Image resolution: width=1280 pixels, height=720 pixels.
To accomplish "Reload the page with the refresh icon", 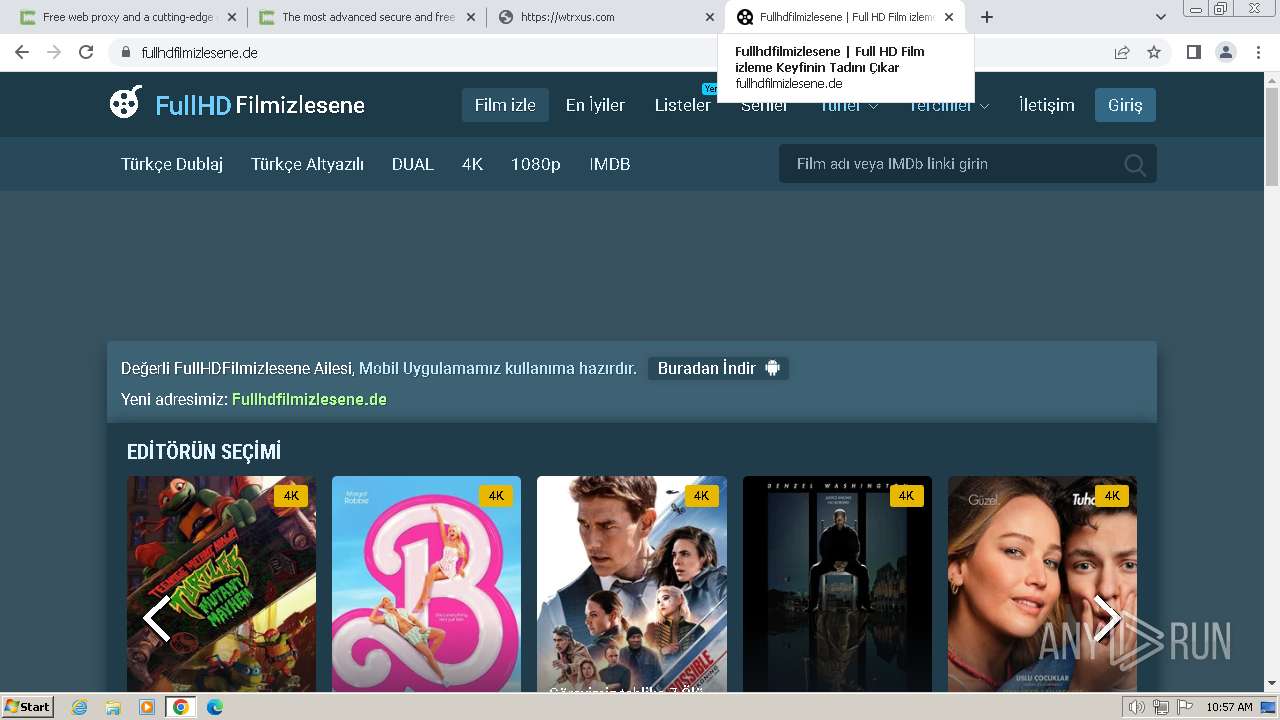I will point(86,52).
